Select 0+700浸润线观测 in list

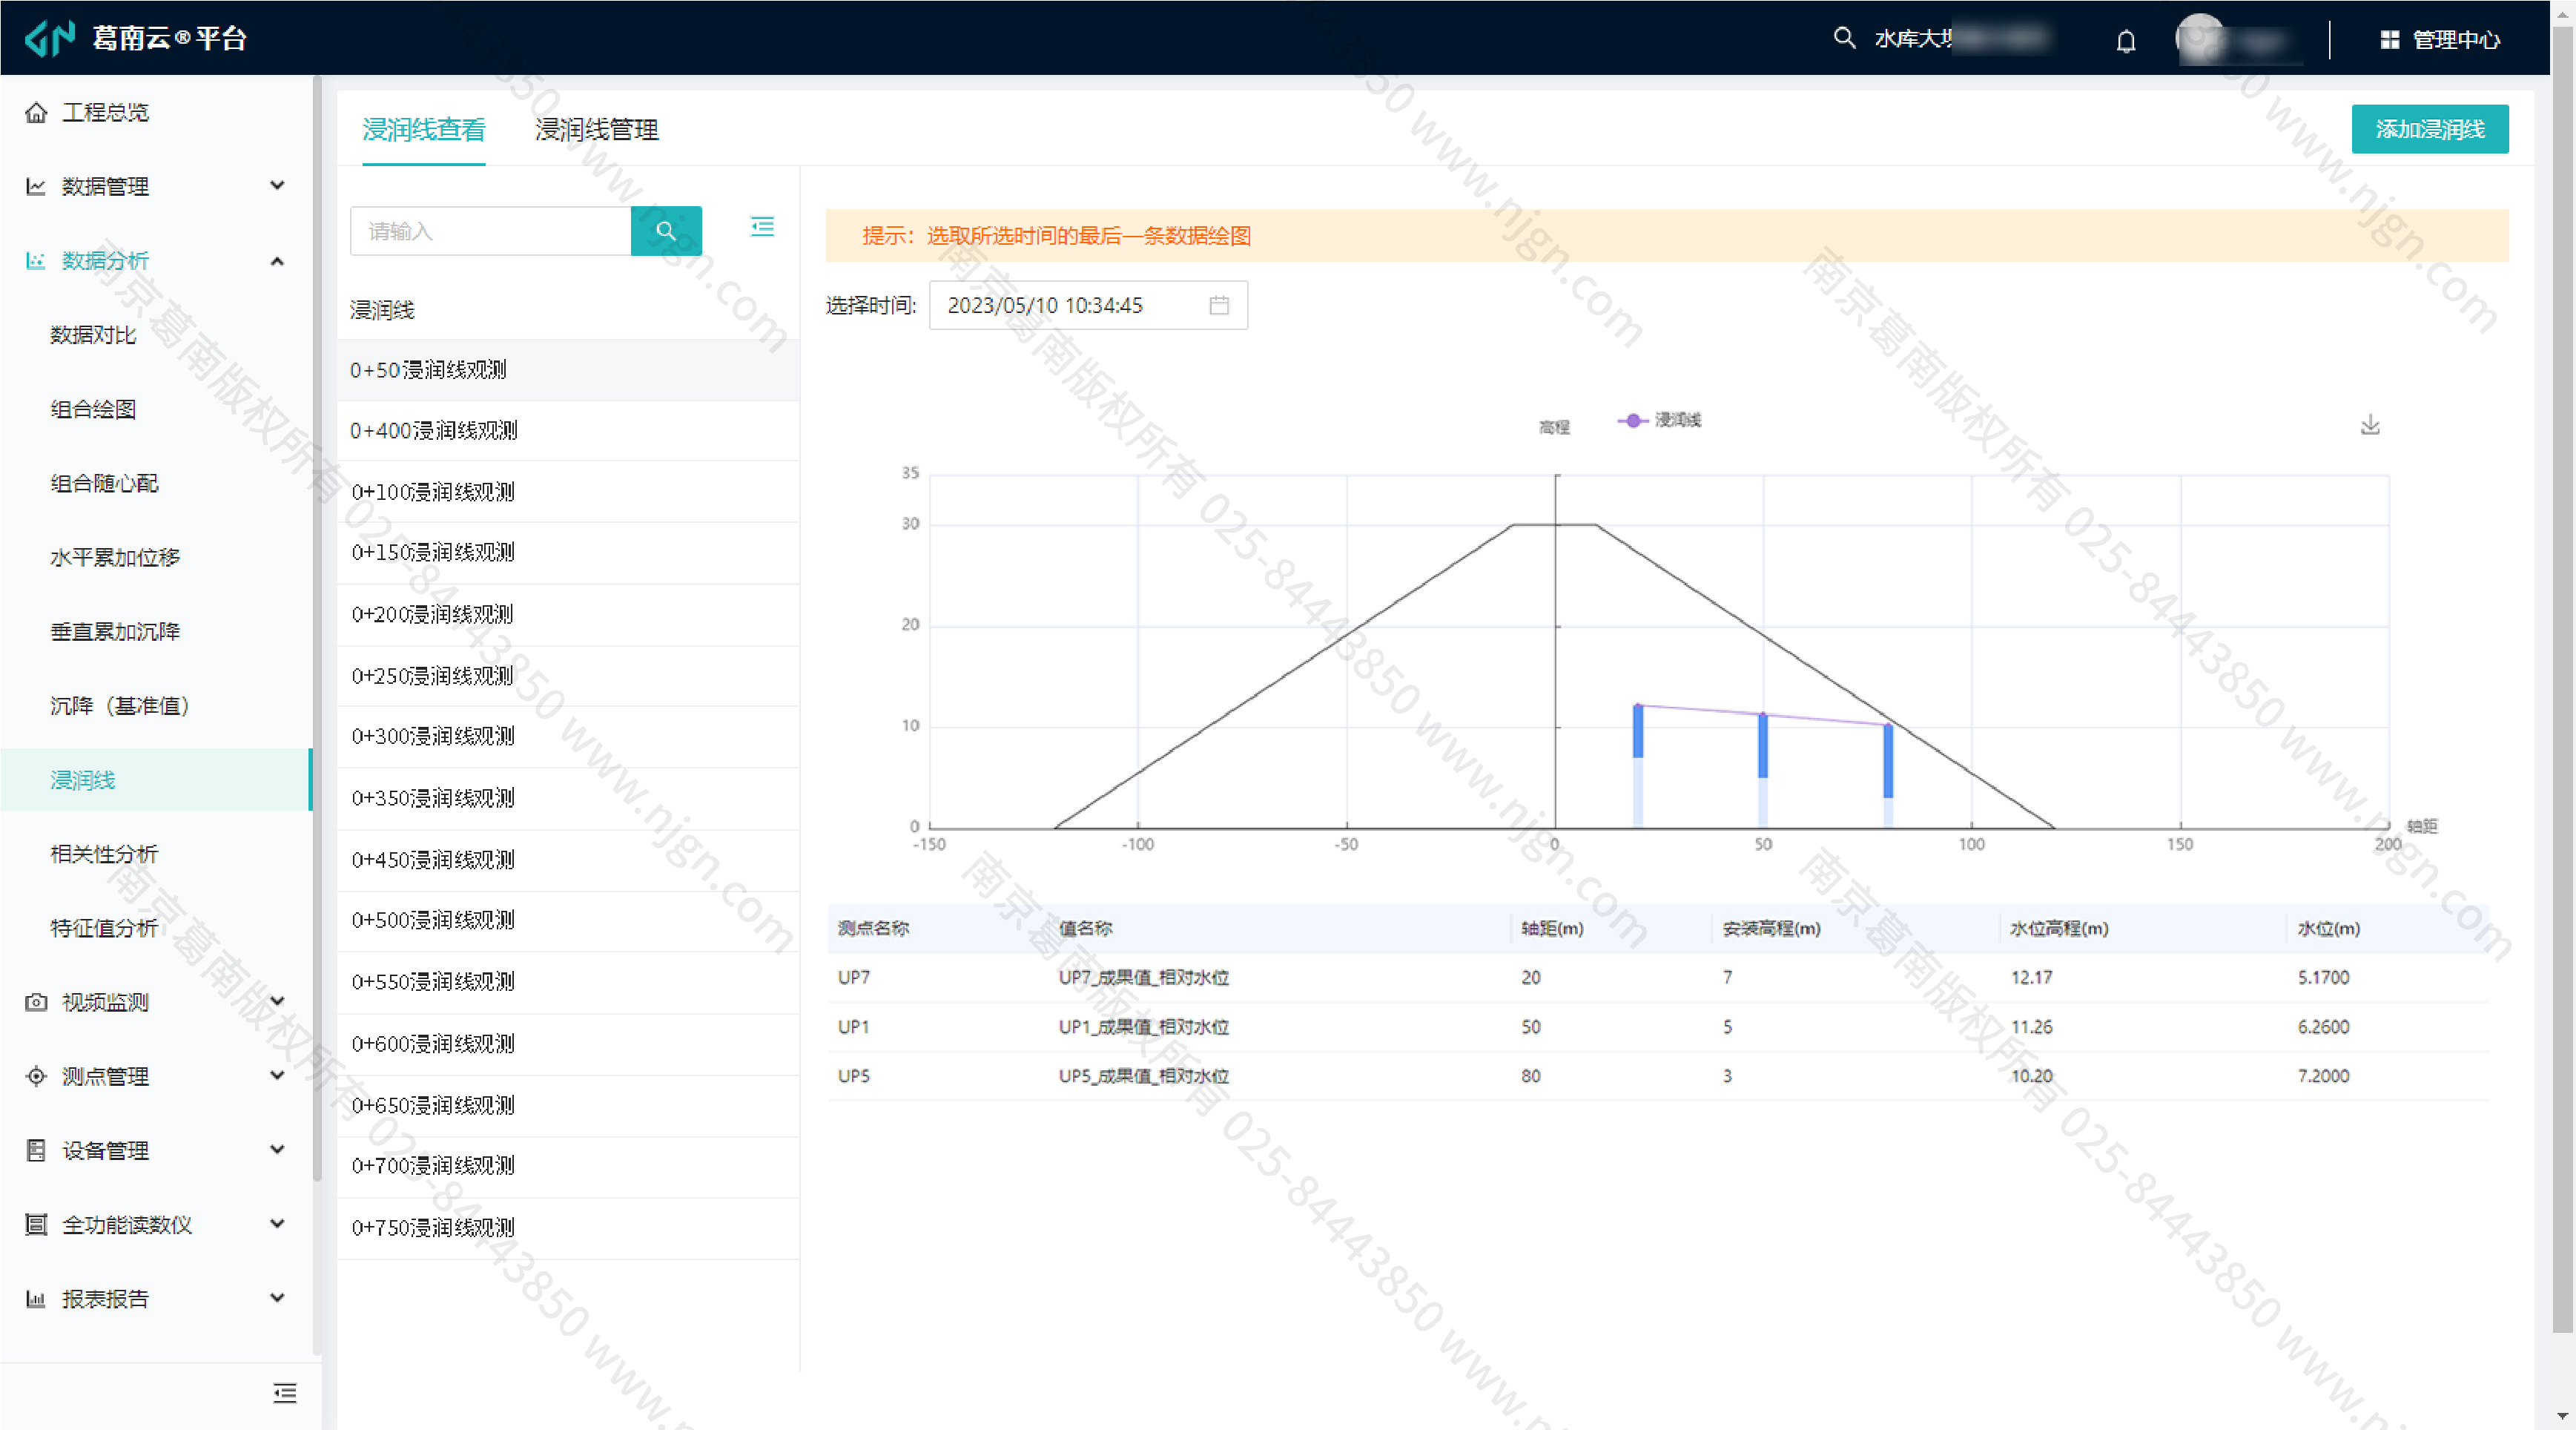tap(568, 1166)
